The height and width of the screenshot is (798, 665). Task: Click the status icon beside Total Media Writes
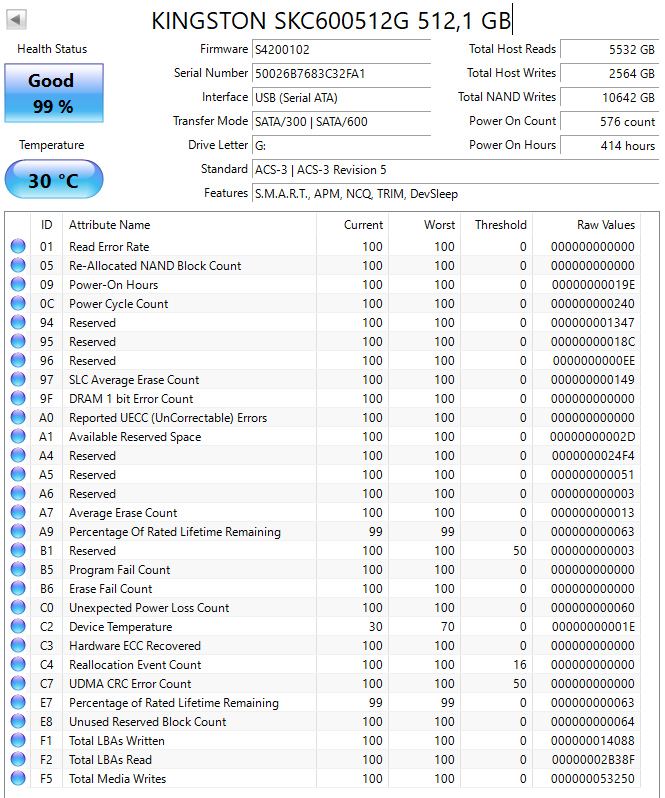[18, 779]
